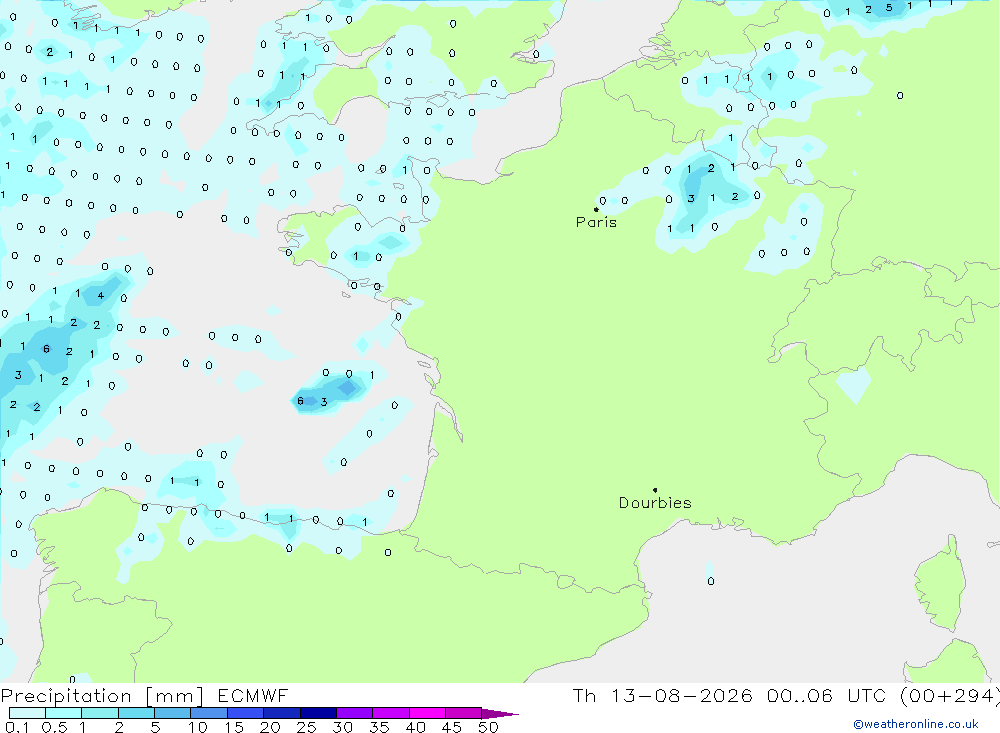This screenshot has height=733, width=1000.
Task: Click the legend scale label 20
Action: click(270, 727)
